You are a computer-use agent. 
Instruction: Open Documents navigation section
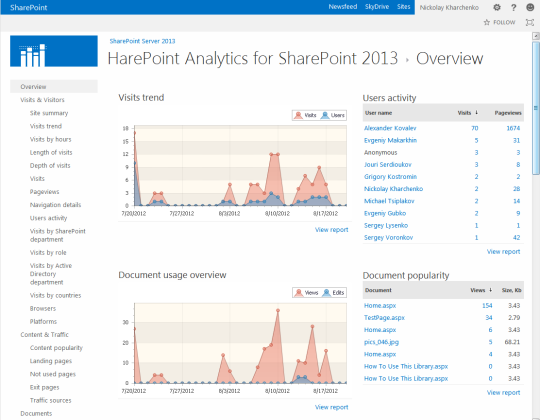click(36, 413)
